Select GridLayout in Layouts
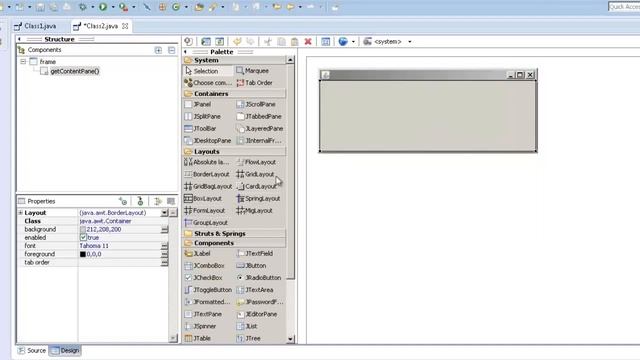 [x=255, y=174]
